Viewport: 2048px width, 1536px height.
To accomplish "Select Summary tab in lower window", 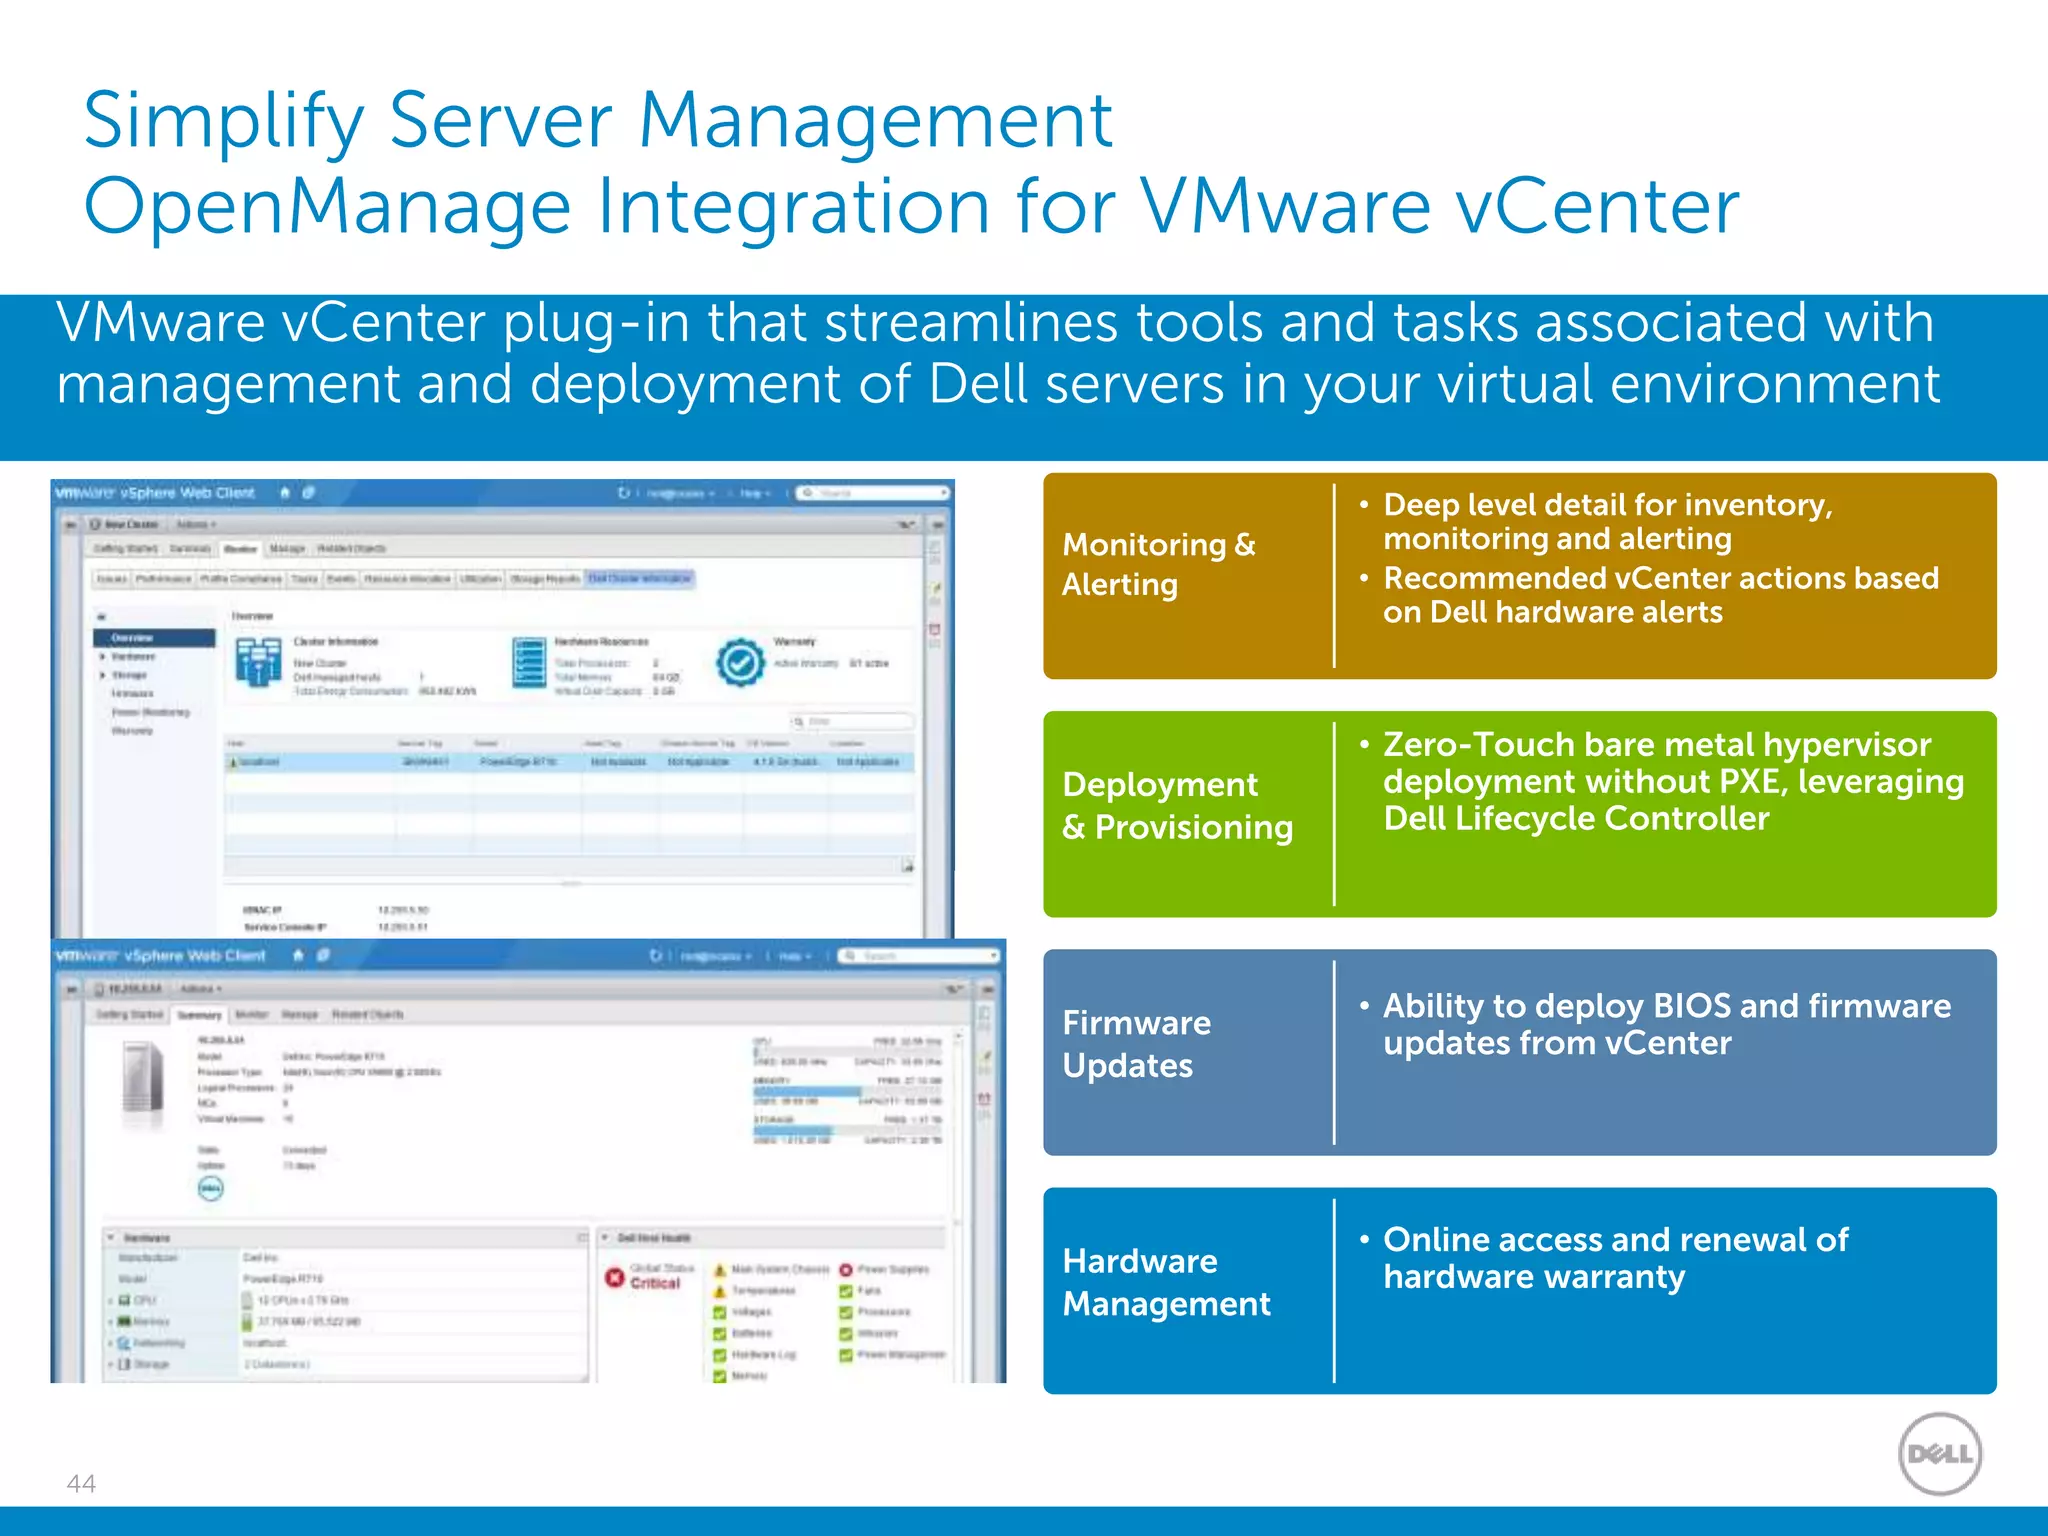I will tap(199, 1014).
